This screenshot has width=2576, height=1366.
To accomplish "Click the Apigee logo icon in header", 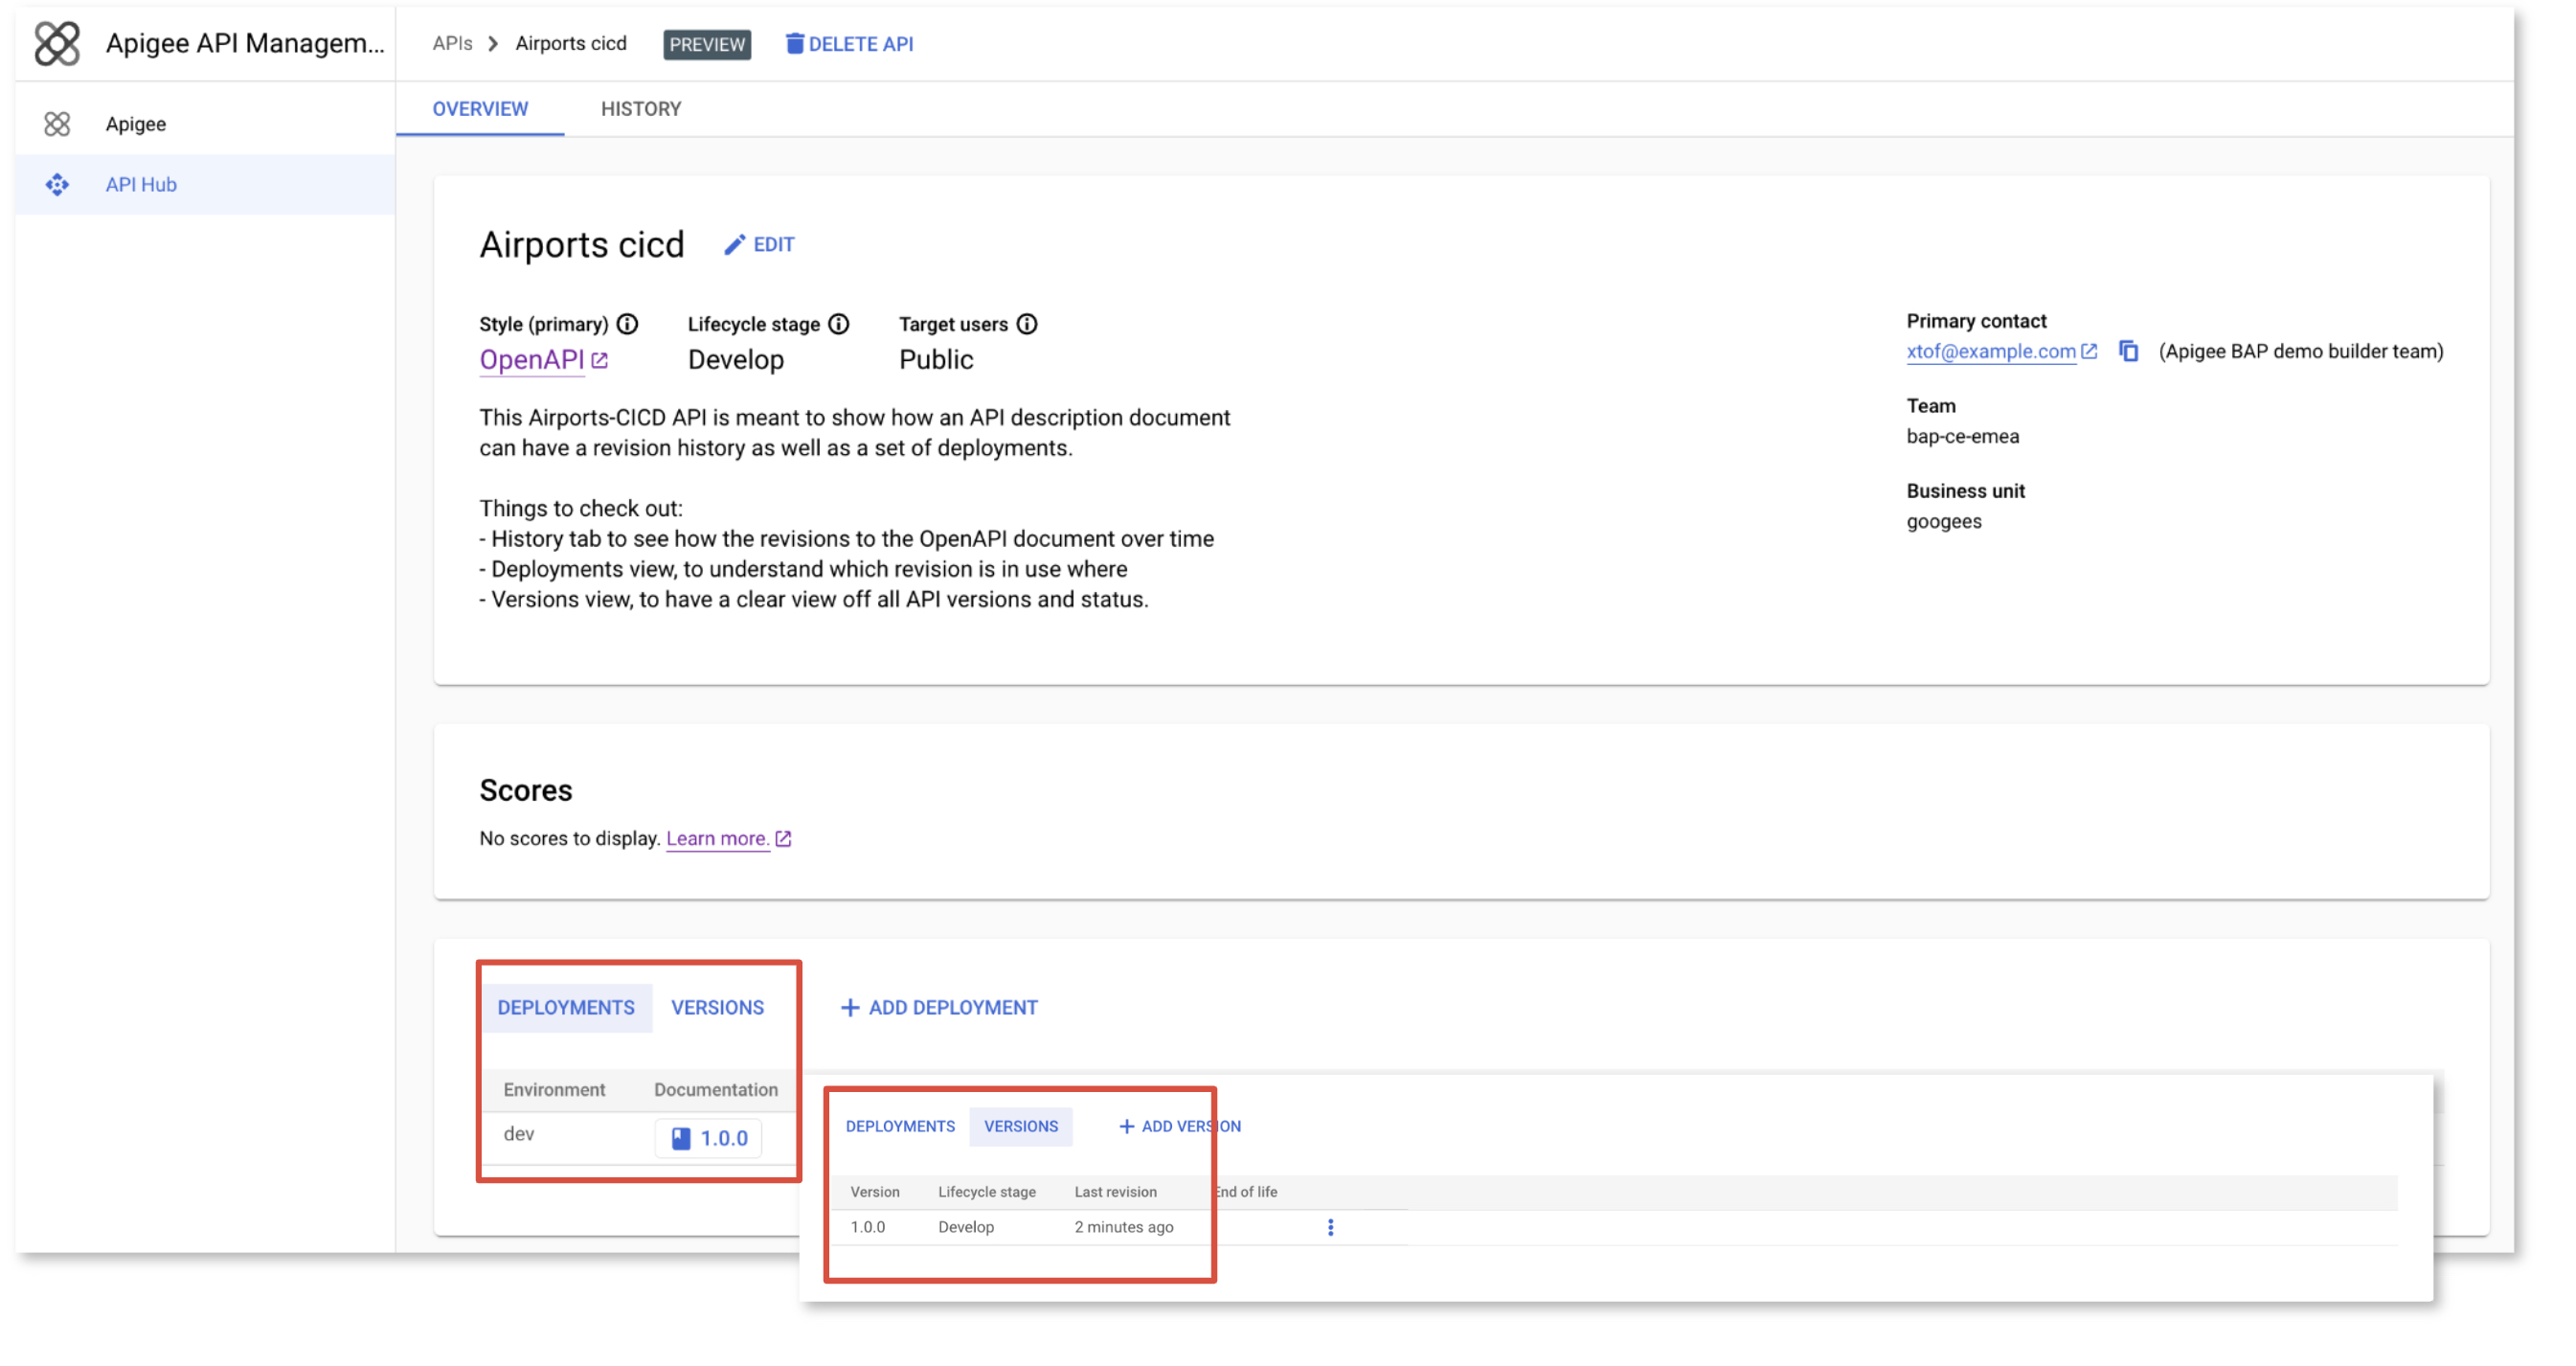I will pyautogui.click(x=56, y=43).
